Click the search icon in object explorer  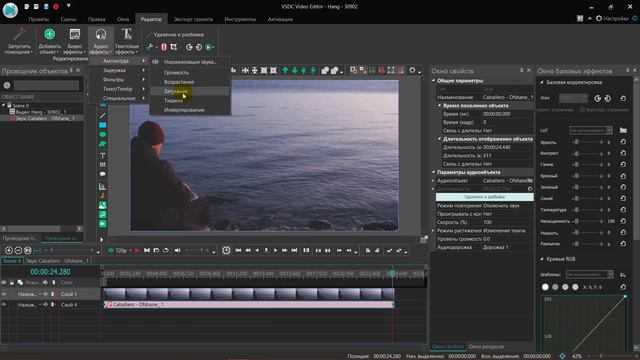(x=7, y=85)
